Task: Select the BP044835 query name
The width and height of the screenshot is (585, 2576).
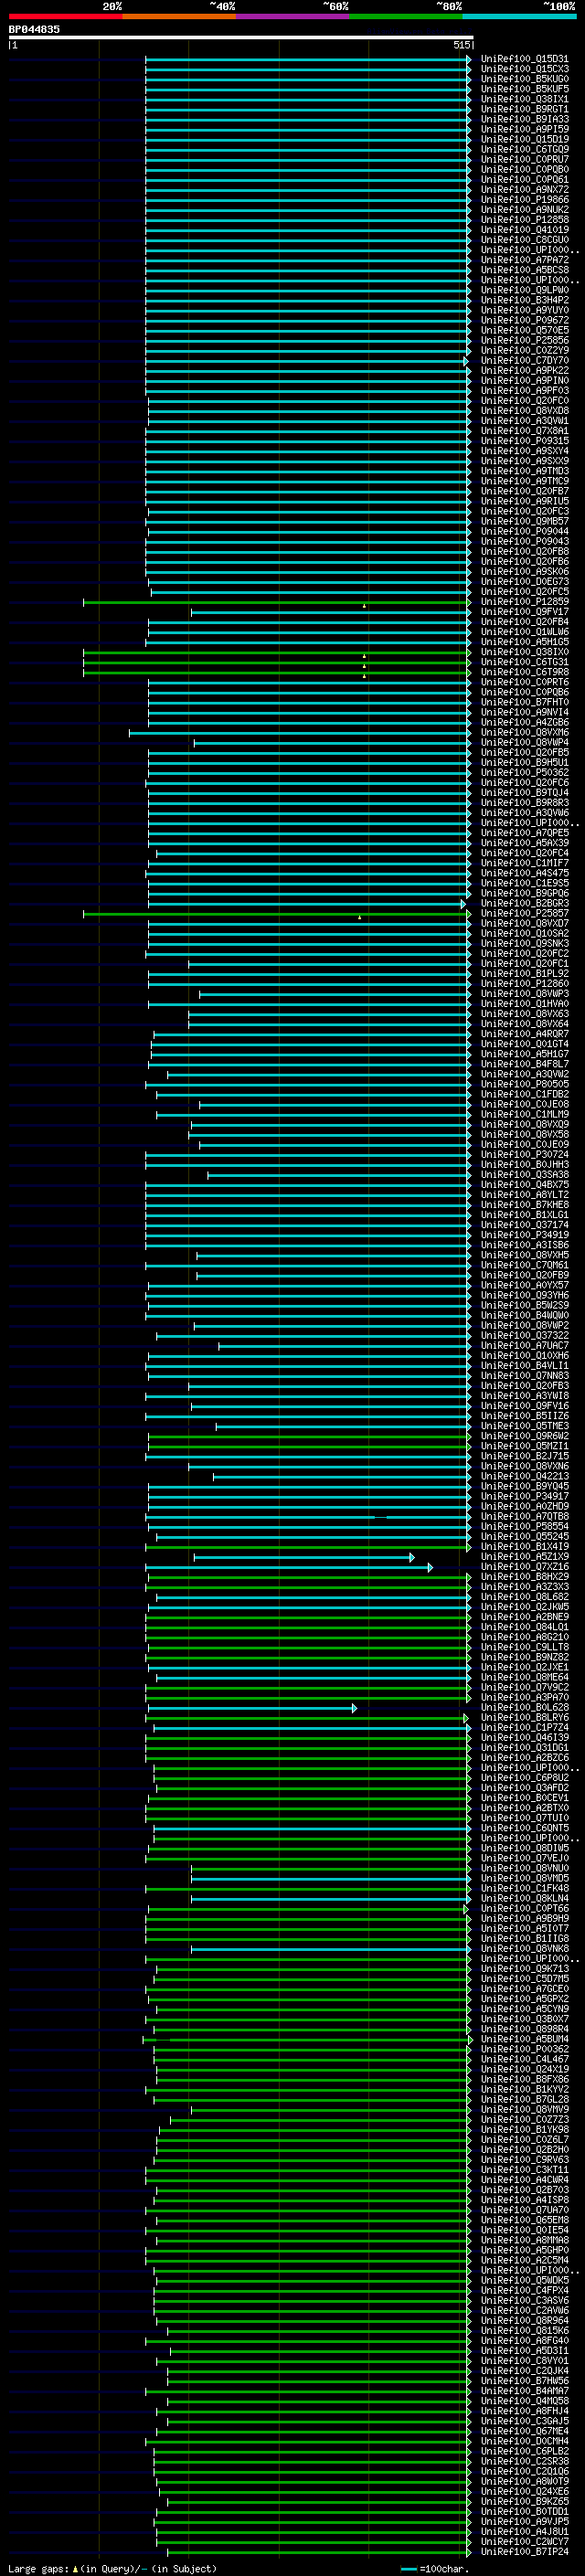Action: click(34, 29)
